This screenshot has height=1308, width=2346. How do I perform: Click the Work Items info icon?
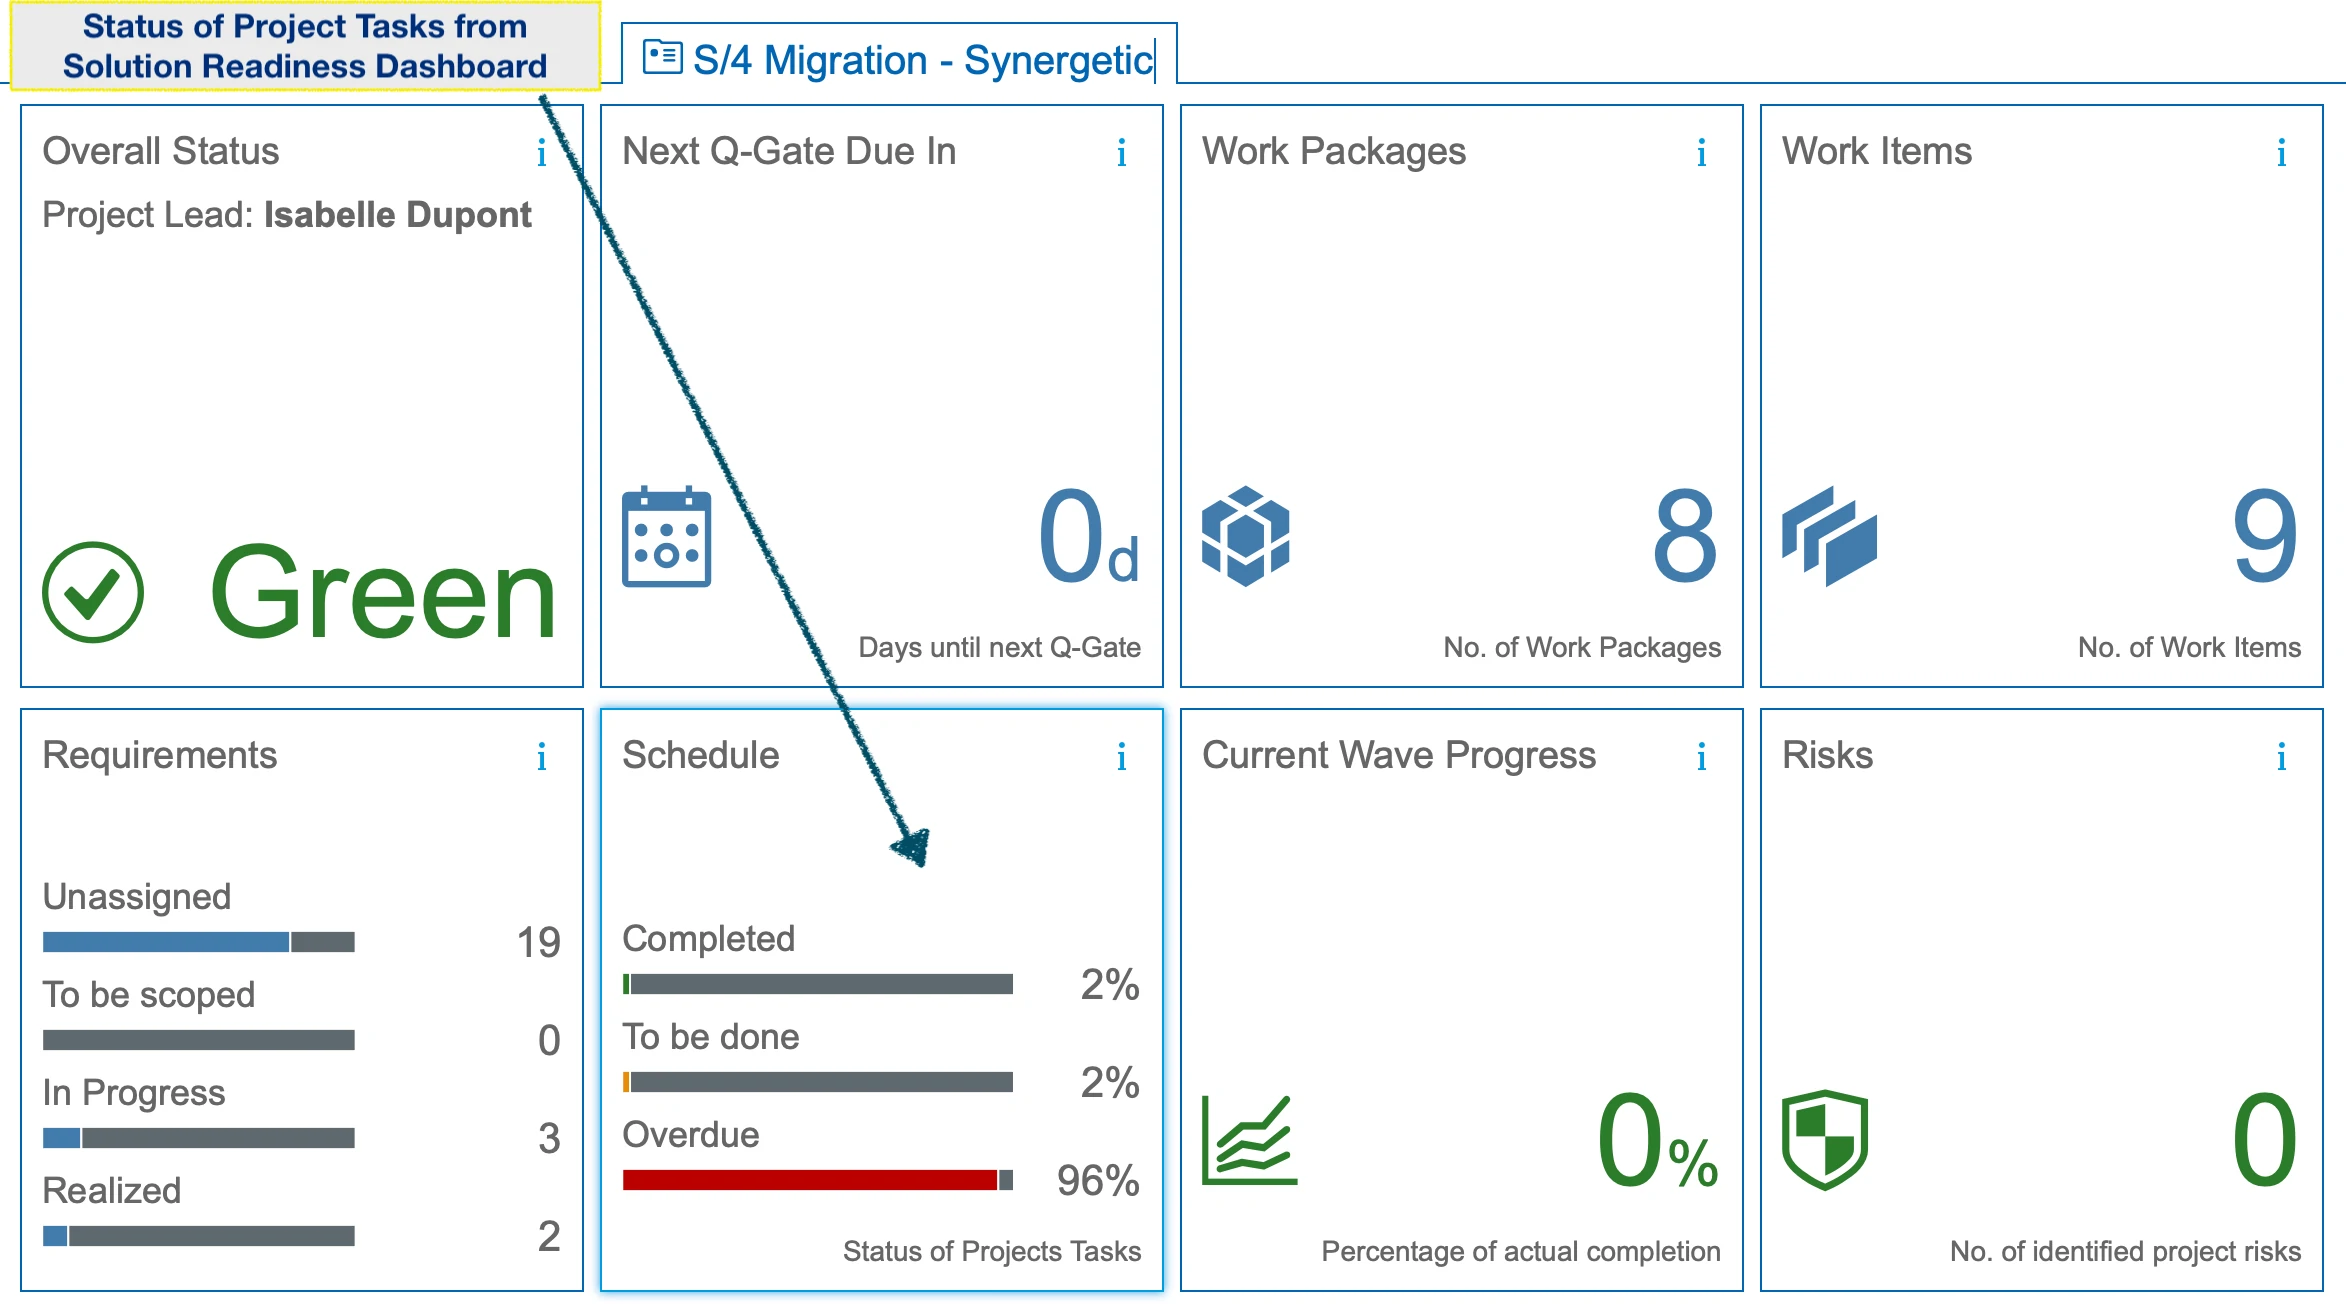click(x=2281, y=153)
